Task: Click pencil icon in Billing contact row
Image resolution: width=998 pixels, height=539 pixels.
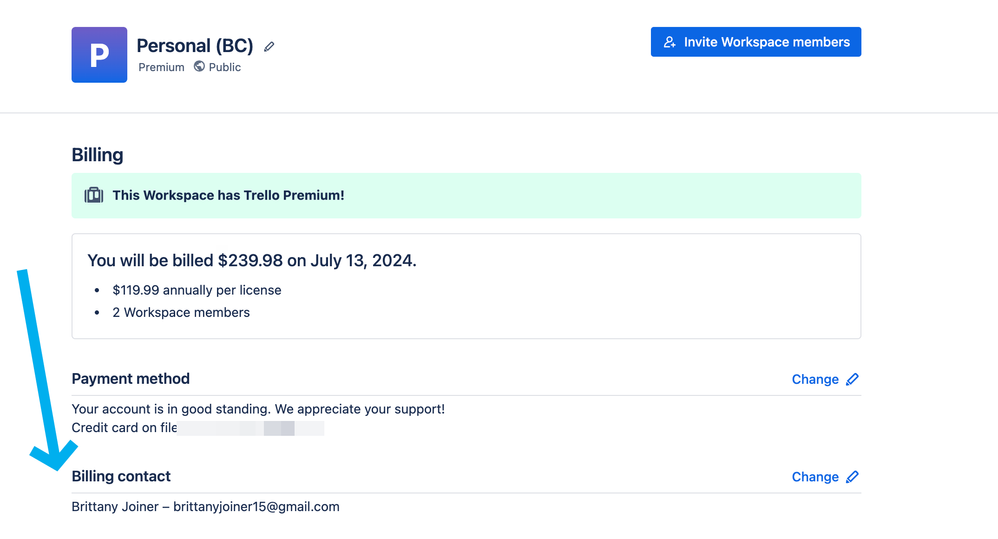Action: tap(852, 477)
